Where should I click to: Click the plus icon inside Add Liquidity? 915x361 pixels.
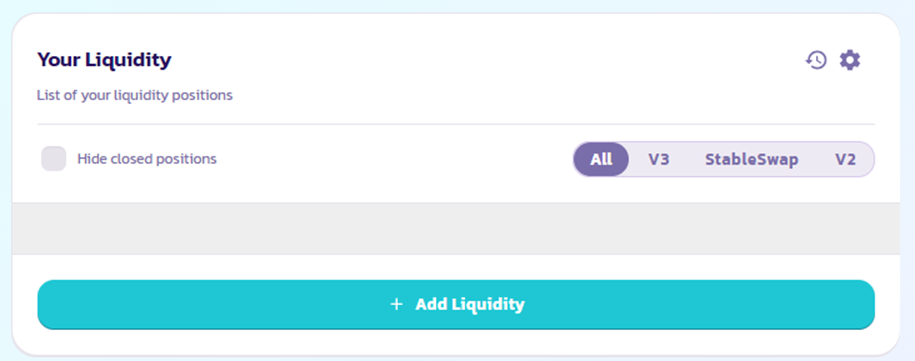click(x=397, y=304)
